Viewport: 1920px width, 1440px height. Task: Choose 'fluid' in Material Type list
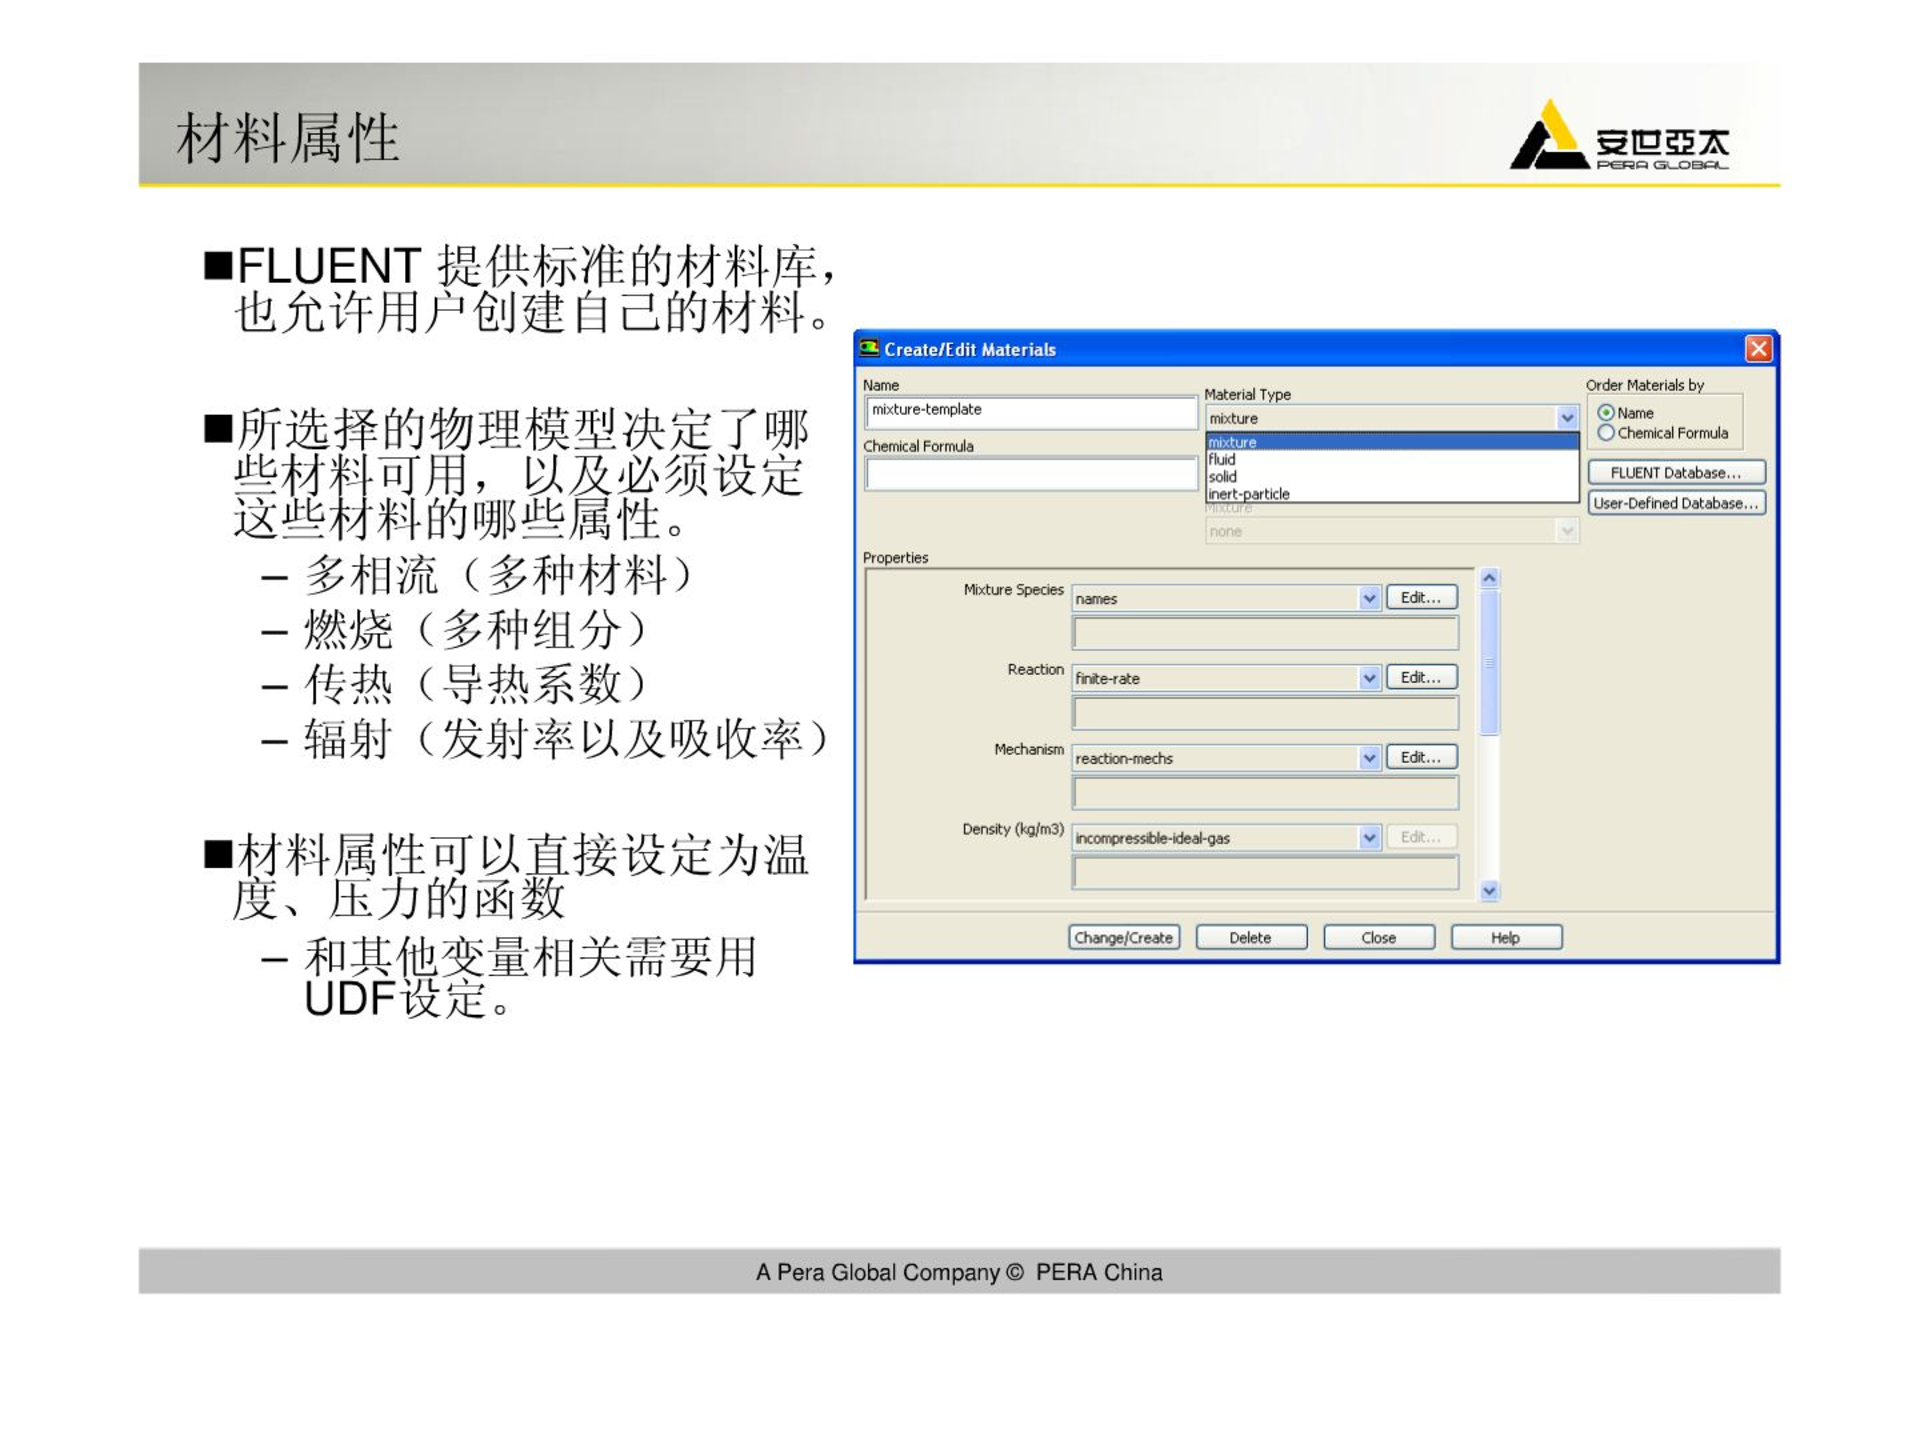1391,459
